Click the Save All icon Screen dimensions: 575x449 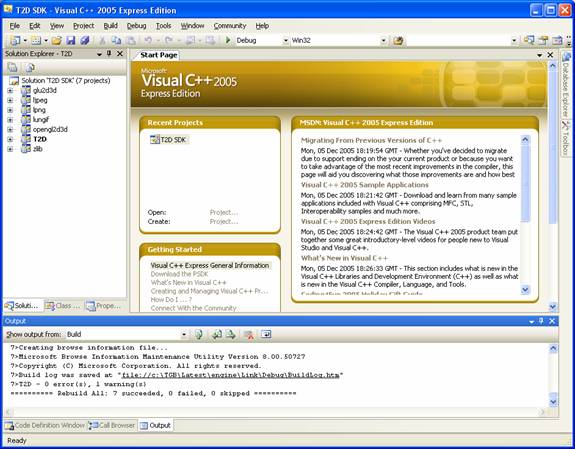85,40
